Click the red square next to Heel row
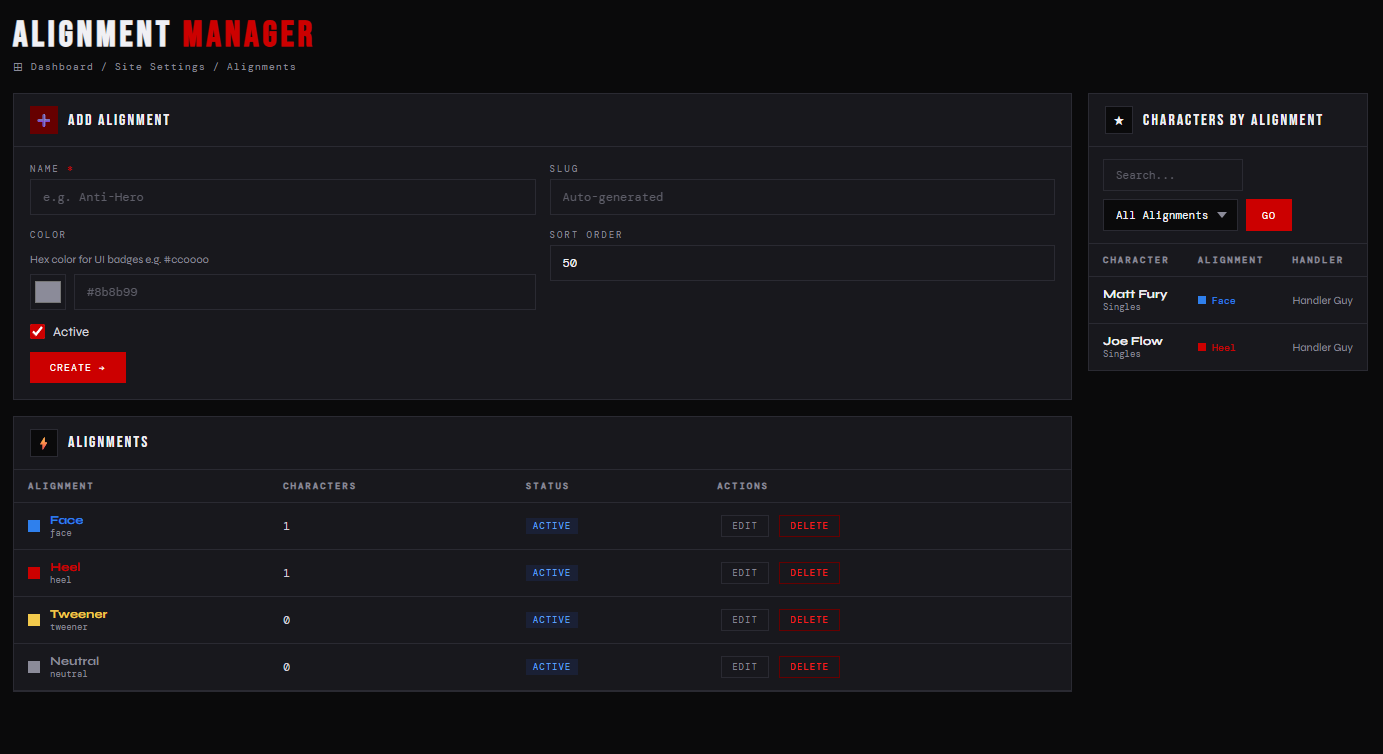 pos(34,573)
